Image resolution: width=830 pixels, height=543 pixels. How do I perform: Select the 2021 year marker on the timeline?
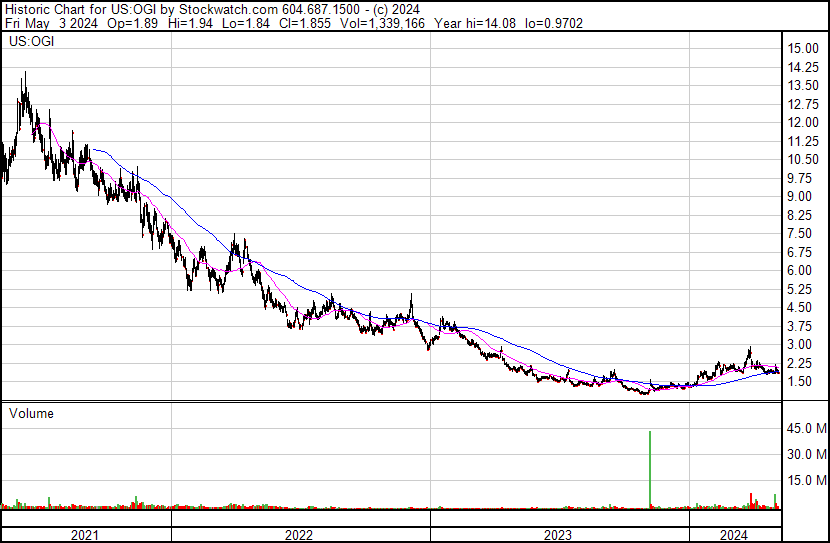85,535
